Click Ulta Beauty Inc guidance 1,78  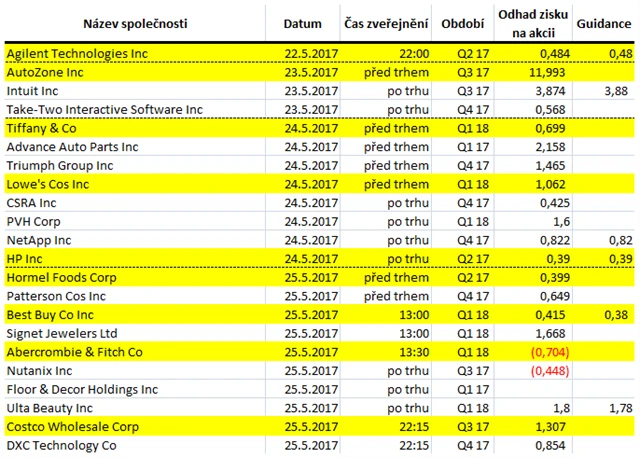coord(620,408)
